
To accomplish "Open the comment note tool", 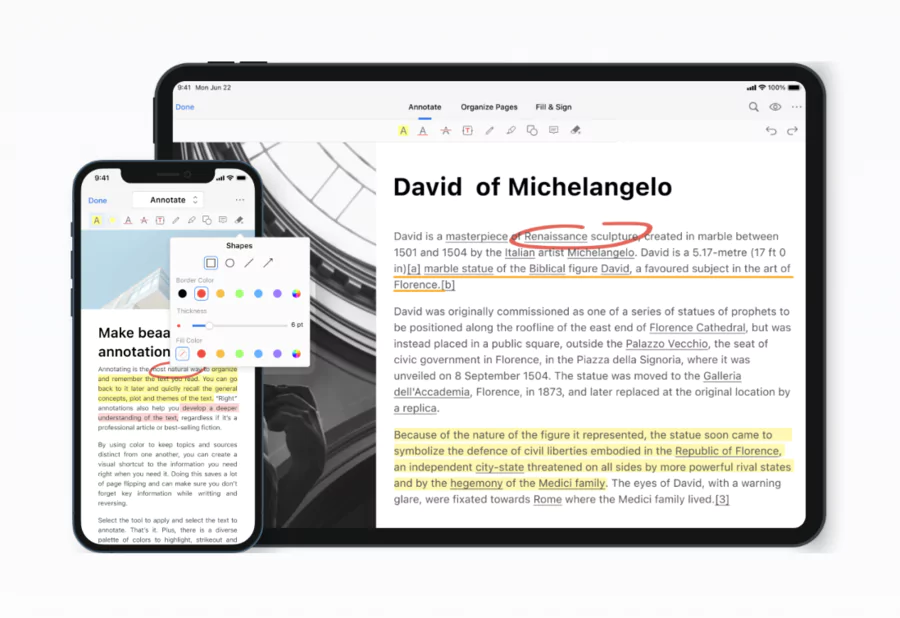I will [554, 130].
